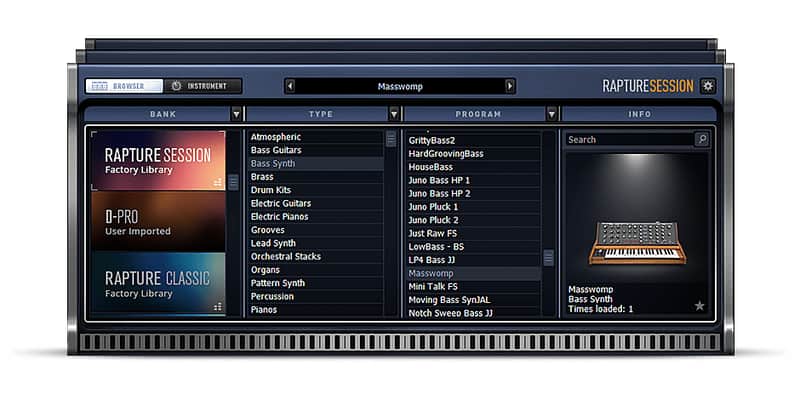Screen dimensions: 800x400
Task: Load the GrittyBass2 program
Action: 473,140
